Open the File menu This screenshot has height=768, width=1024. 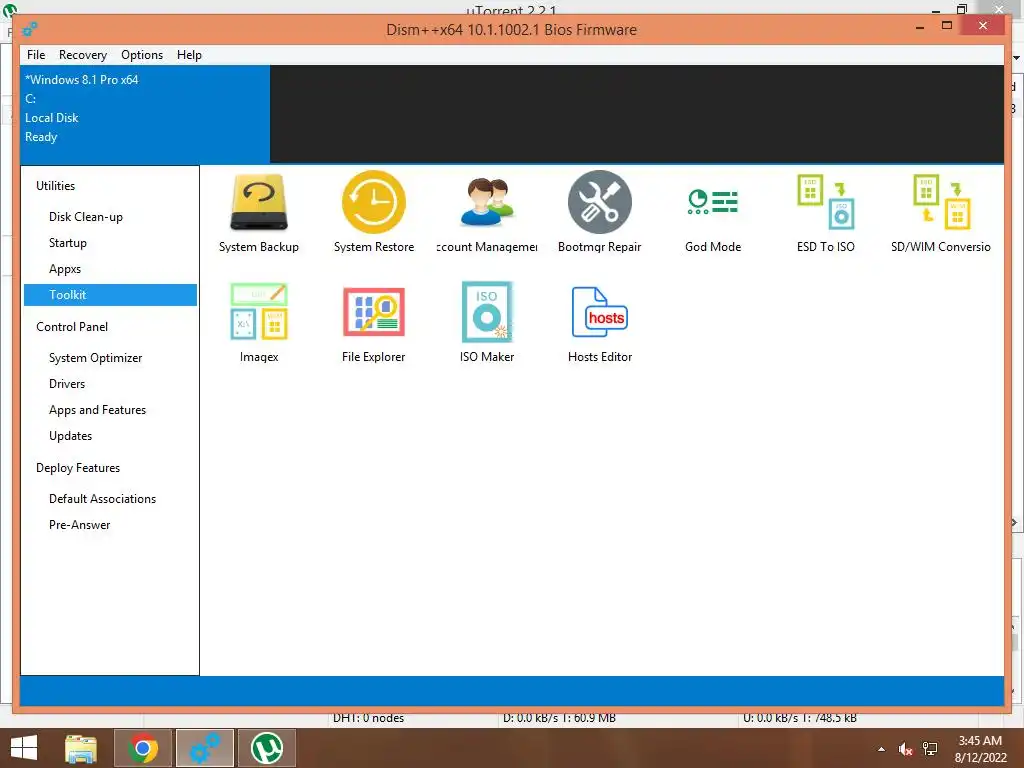[x=36, y=55]
